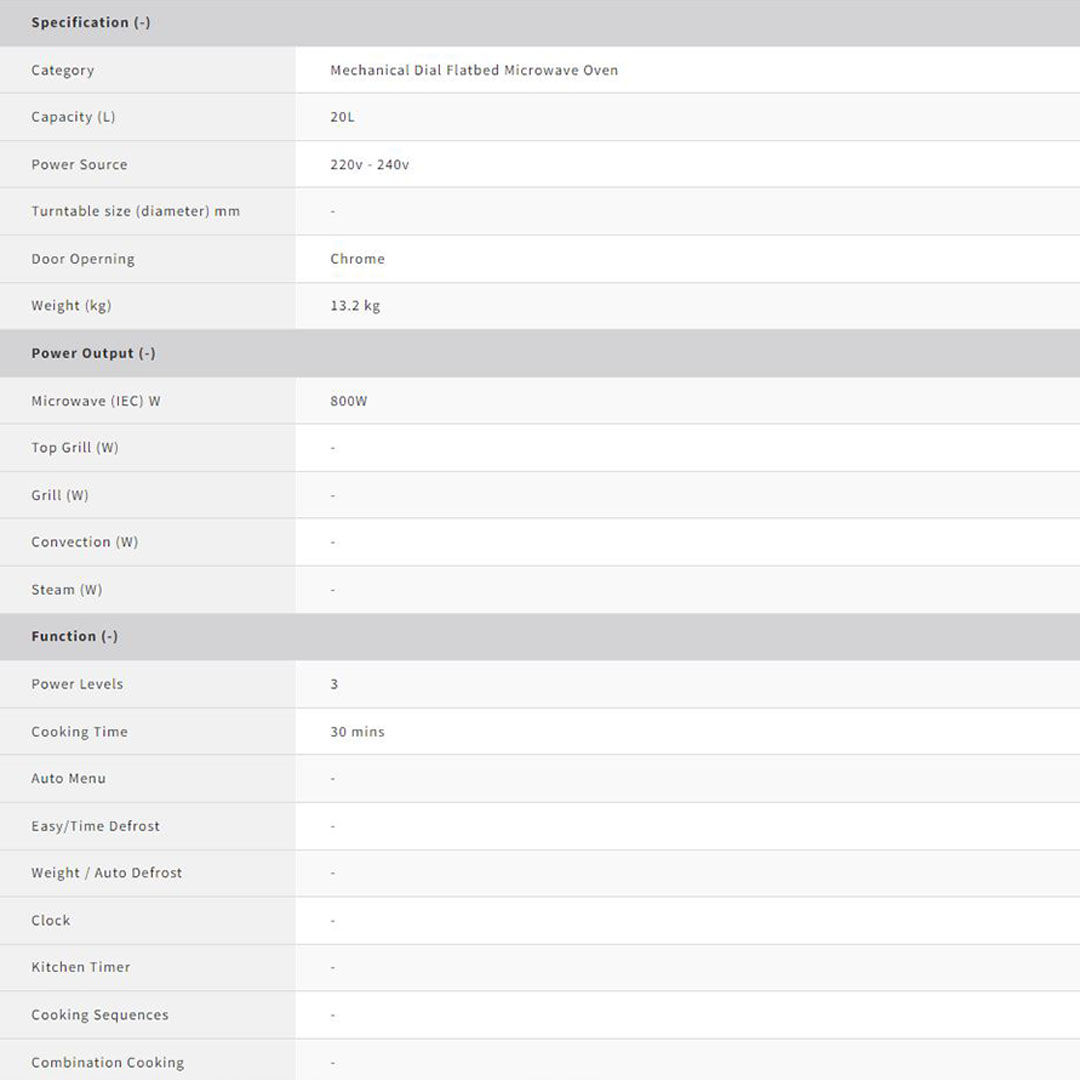Image resolution: width=1080 pixels, height=1080 pixels.
Task: Click the Microwave (IEC) W label
Action: click(x=96, y=401)
